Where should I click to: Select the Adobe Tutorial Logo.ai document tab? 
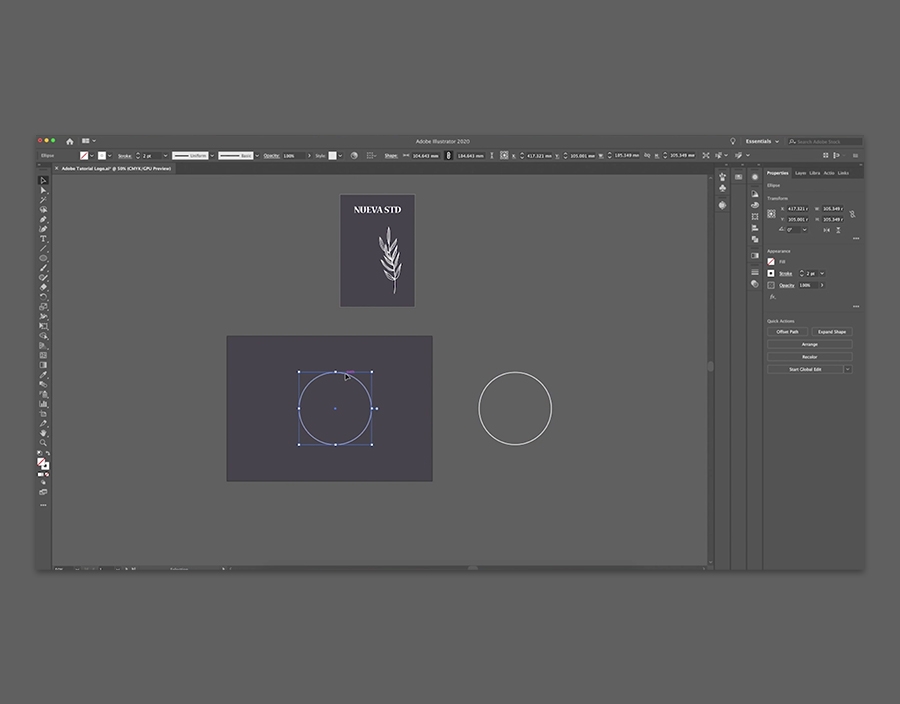tap(116, 169)
